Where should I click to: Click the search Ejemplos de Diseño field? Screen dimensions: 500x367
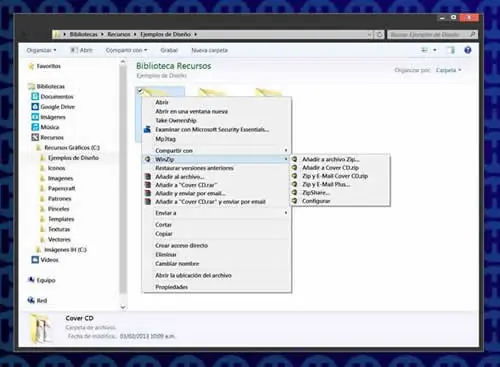click(x=433, y=34)
